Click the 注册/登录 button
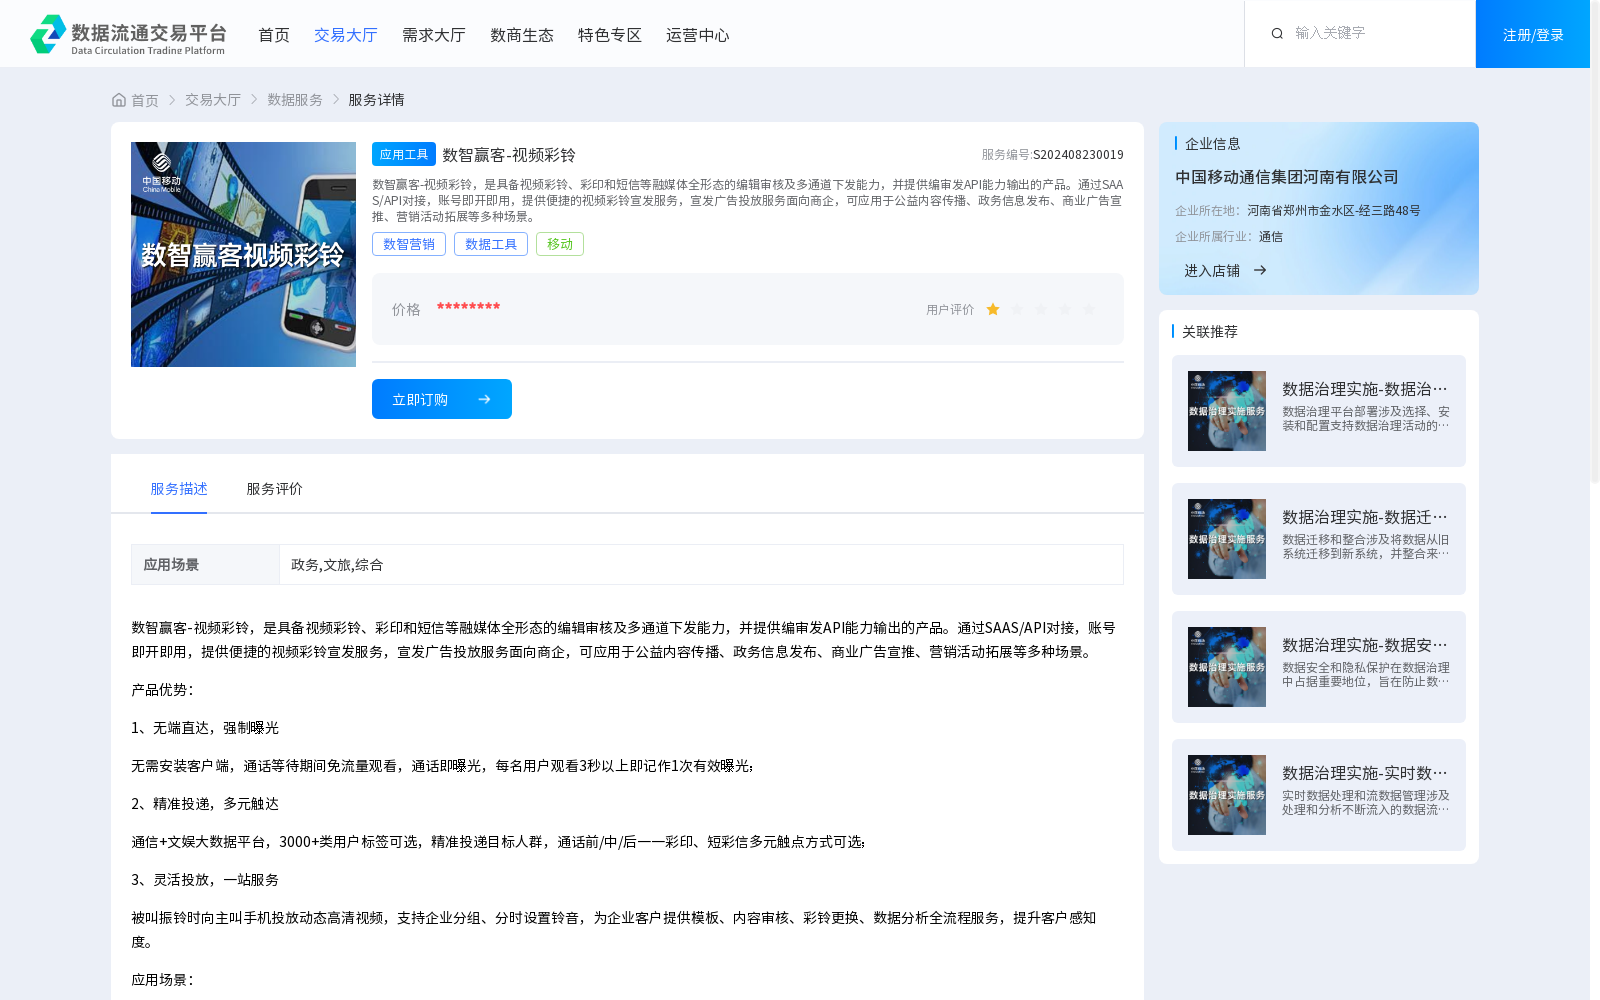Image resolution: width=1600 pixels, height=1000 pixels. pos(1533,34)
